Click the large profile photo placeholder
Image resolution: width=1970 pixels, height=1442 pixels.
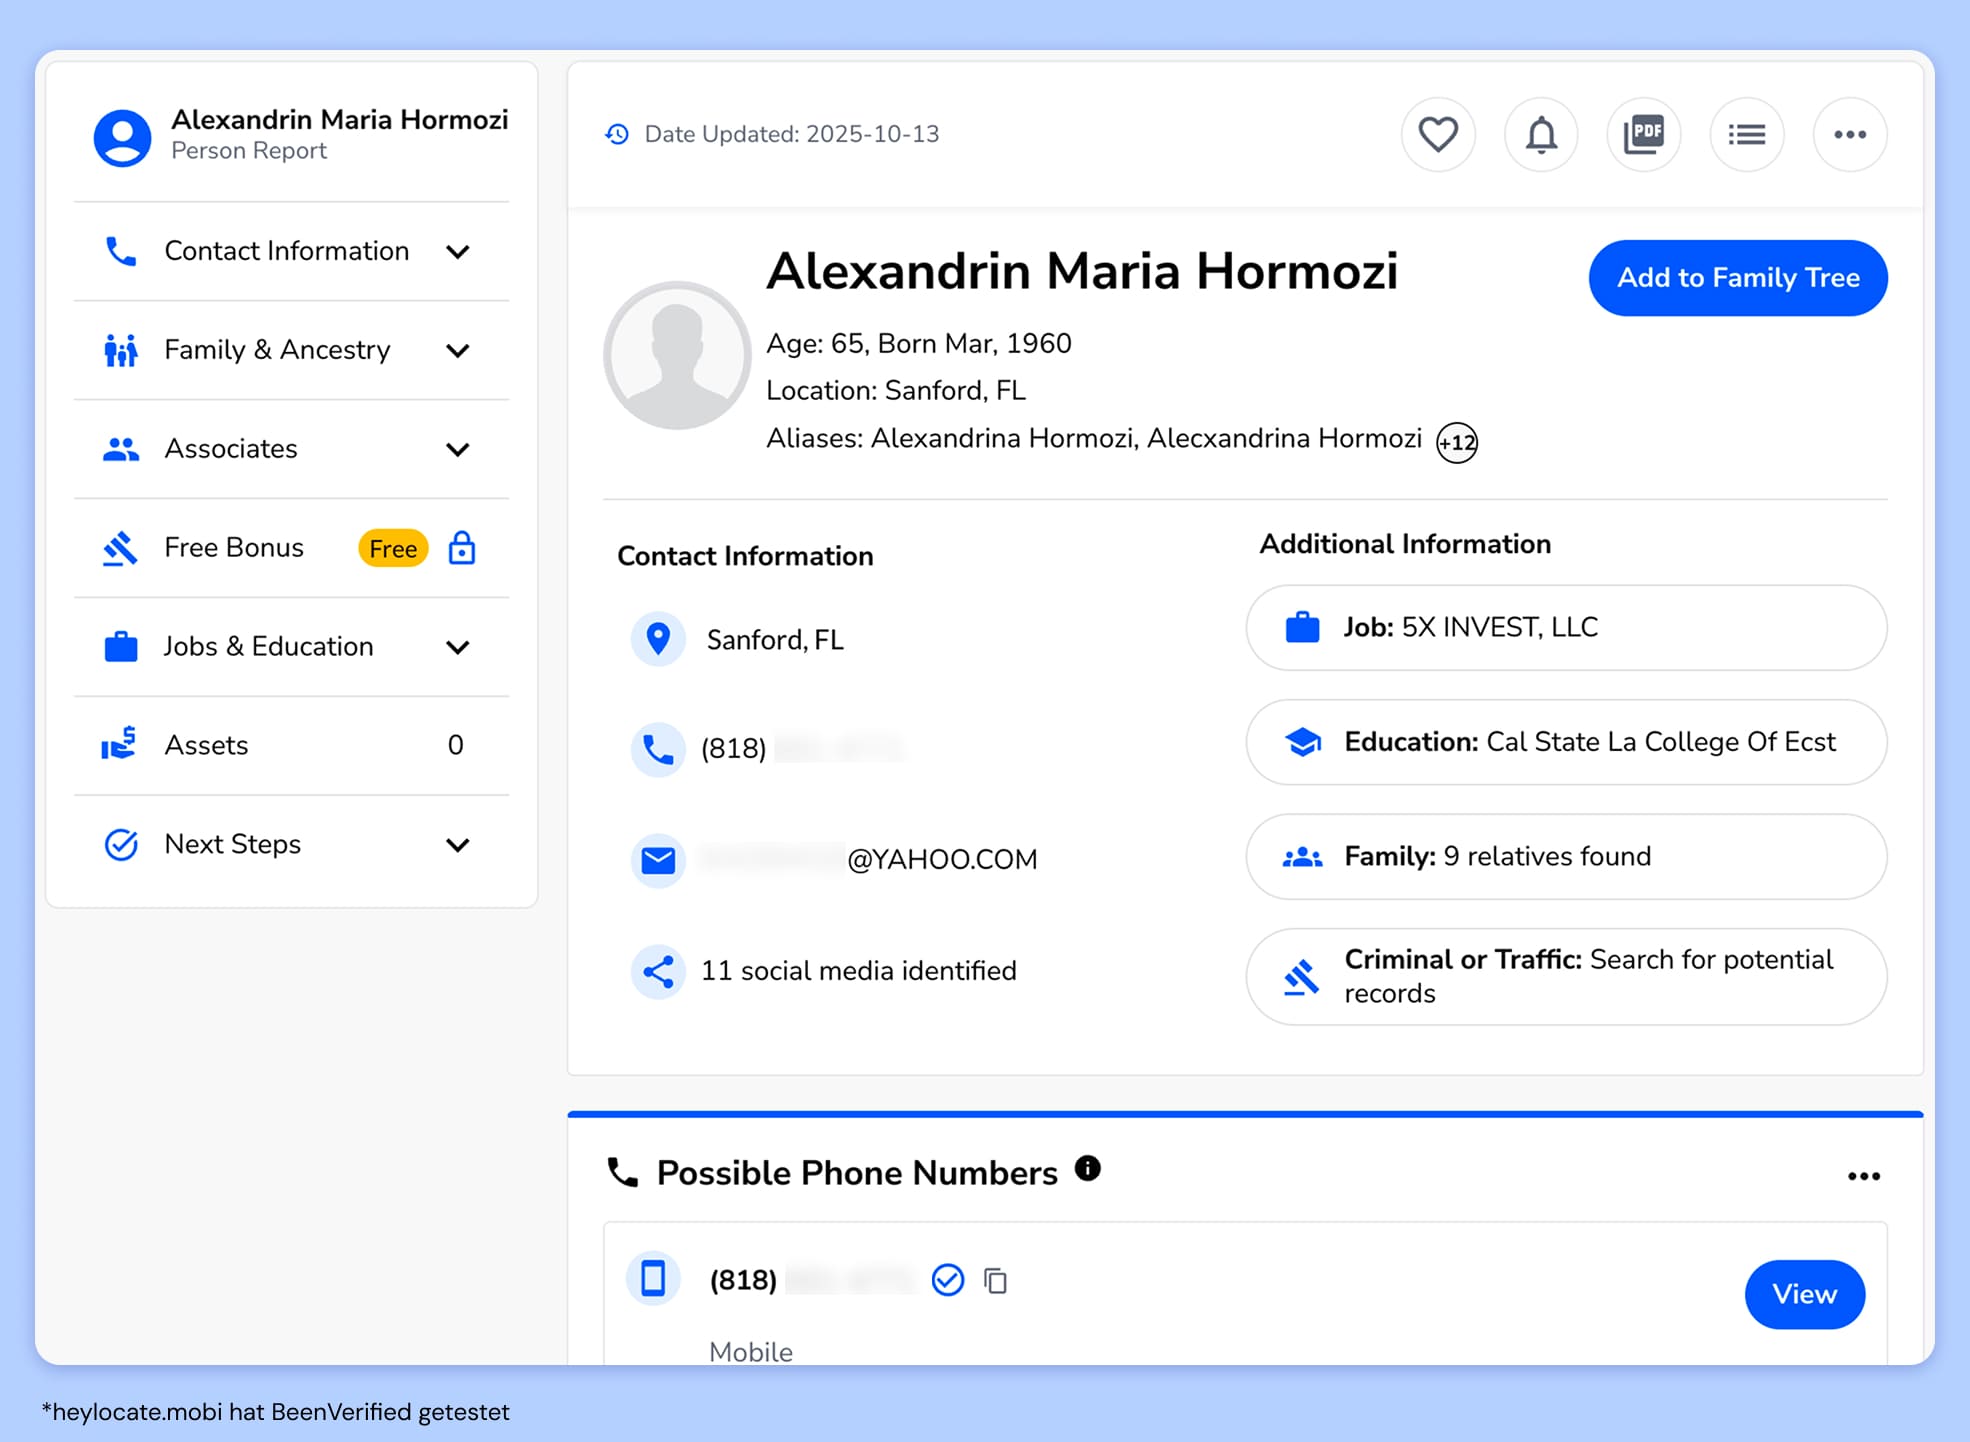click(677, 355)
